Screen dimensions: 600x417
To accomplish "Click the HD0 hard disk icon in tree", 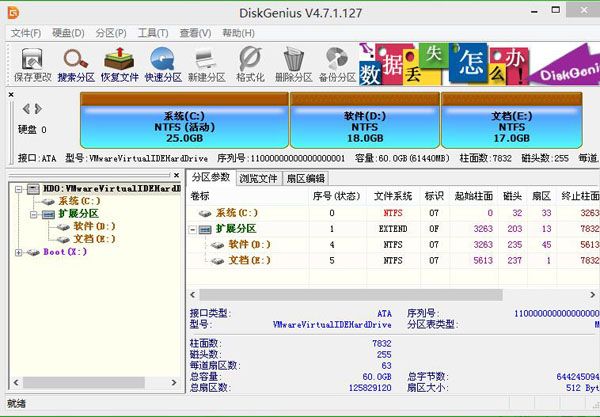I will [x=33, y=189].
